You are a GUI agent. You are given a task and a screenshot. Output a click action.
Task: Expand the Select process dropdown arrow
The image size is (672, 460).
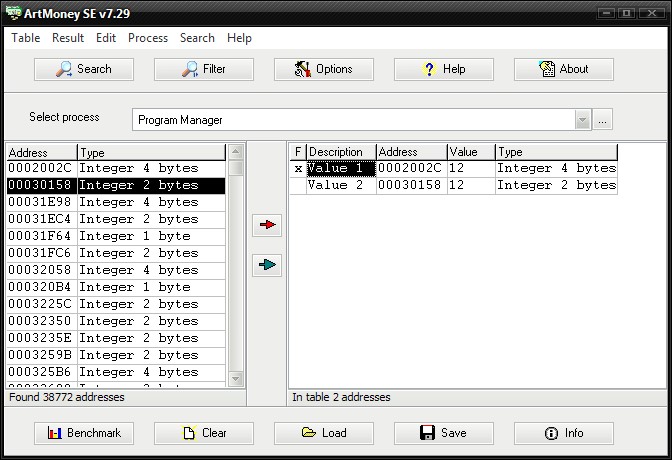coord(582,120)
